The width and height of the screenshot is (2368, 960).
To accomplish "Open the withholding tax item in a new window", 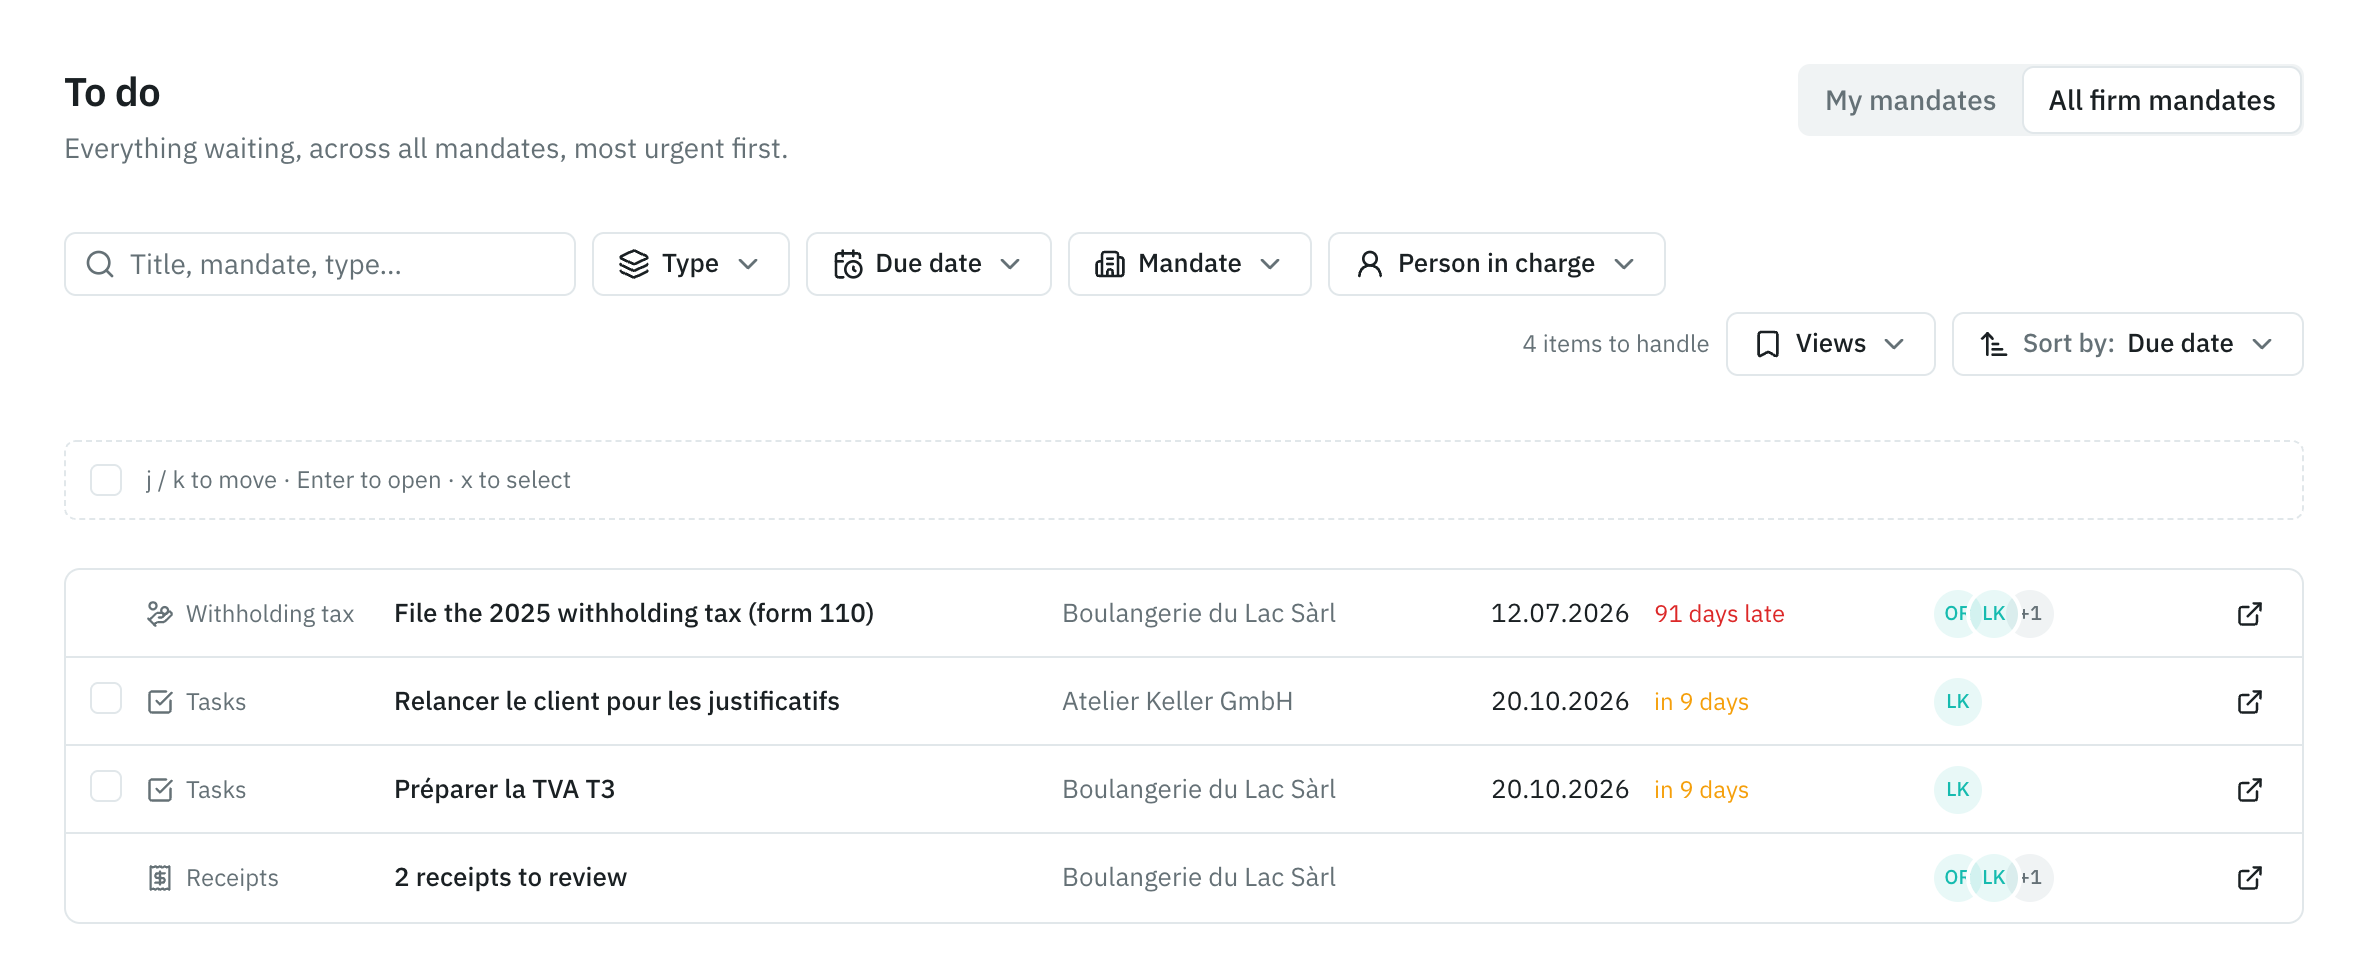I will click(x=2249, y=614).
